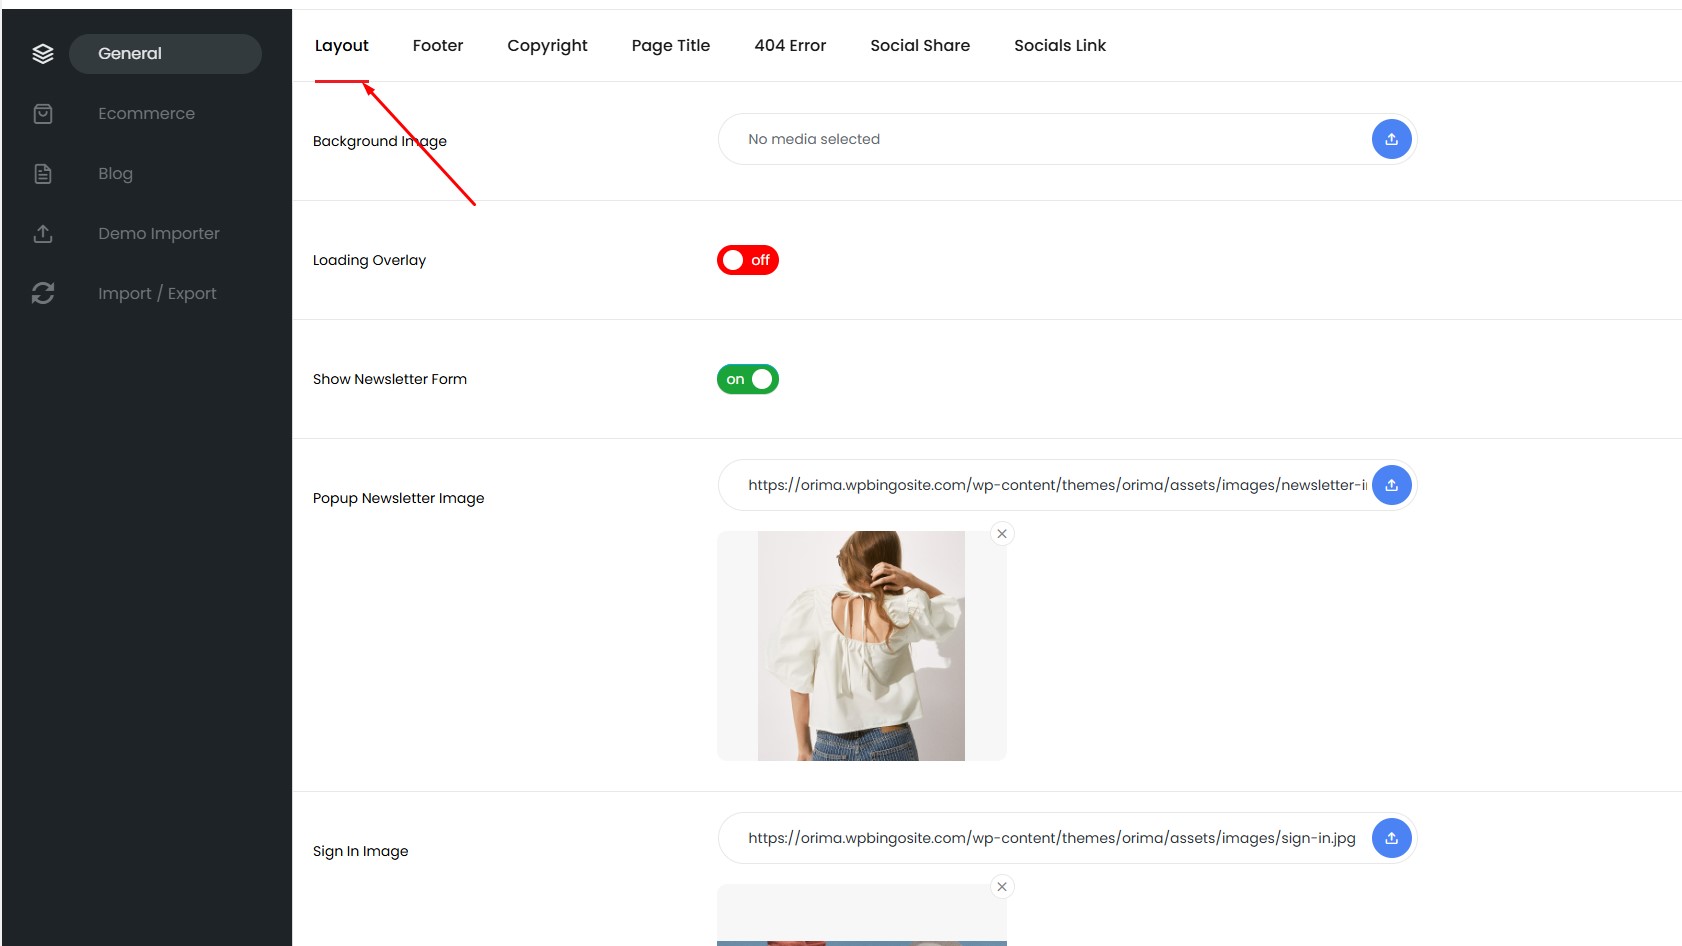Remove the Sign In Image preview
Viewport: 1682px width, 946px height.
1002,887
